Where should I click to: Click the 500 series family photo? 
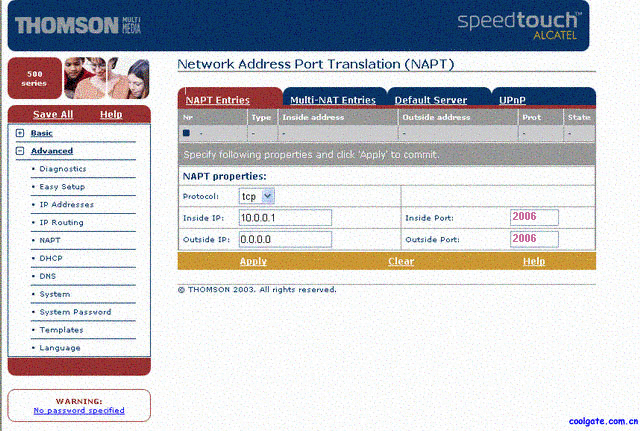(106, 78)
